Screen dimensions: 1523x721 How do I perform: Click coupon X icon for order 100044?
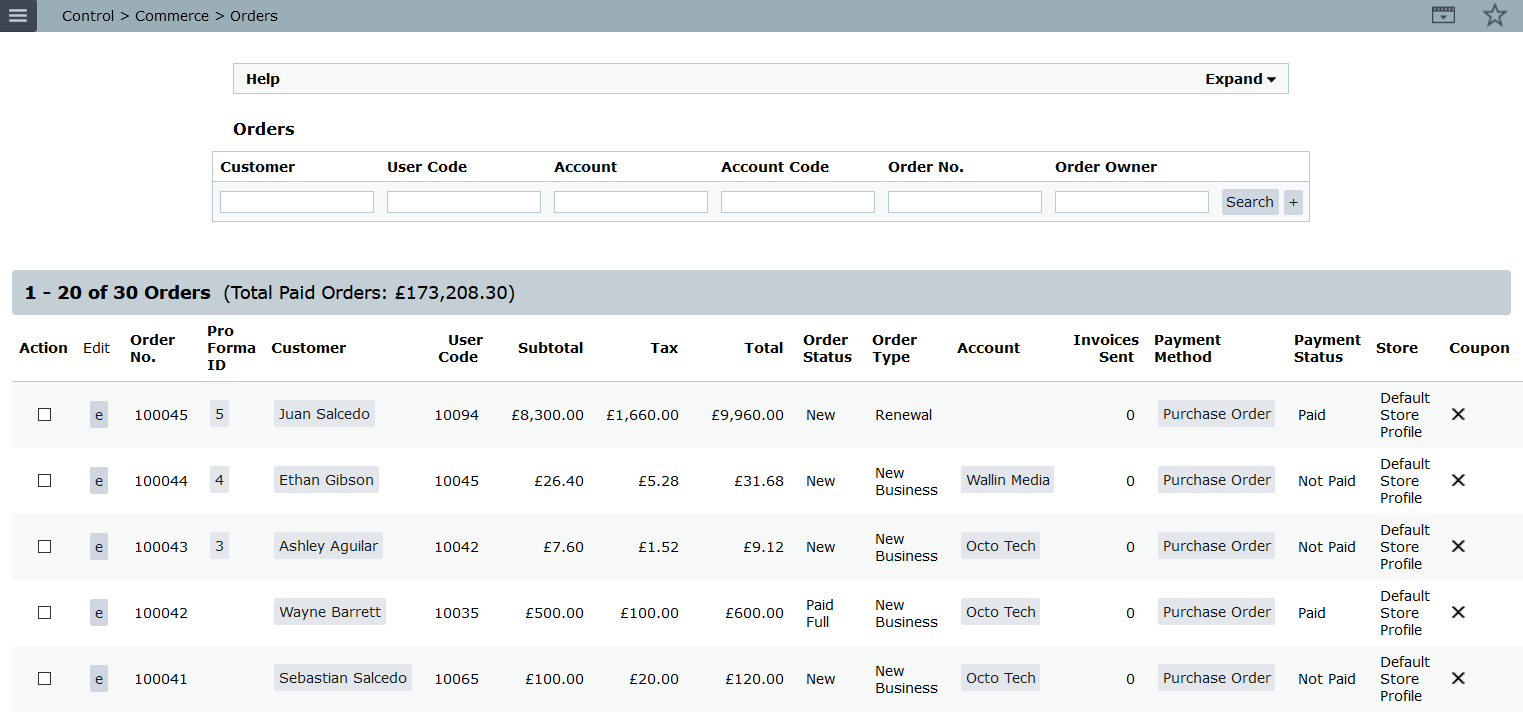point(1458,480)
